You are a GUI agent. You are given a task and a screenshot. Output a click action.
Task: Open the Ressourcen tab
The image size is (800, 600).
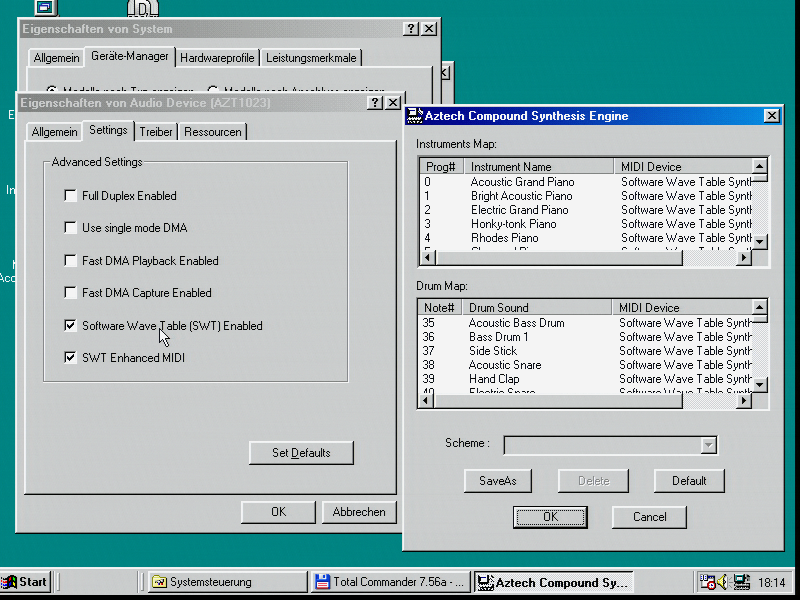212,132
